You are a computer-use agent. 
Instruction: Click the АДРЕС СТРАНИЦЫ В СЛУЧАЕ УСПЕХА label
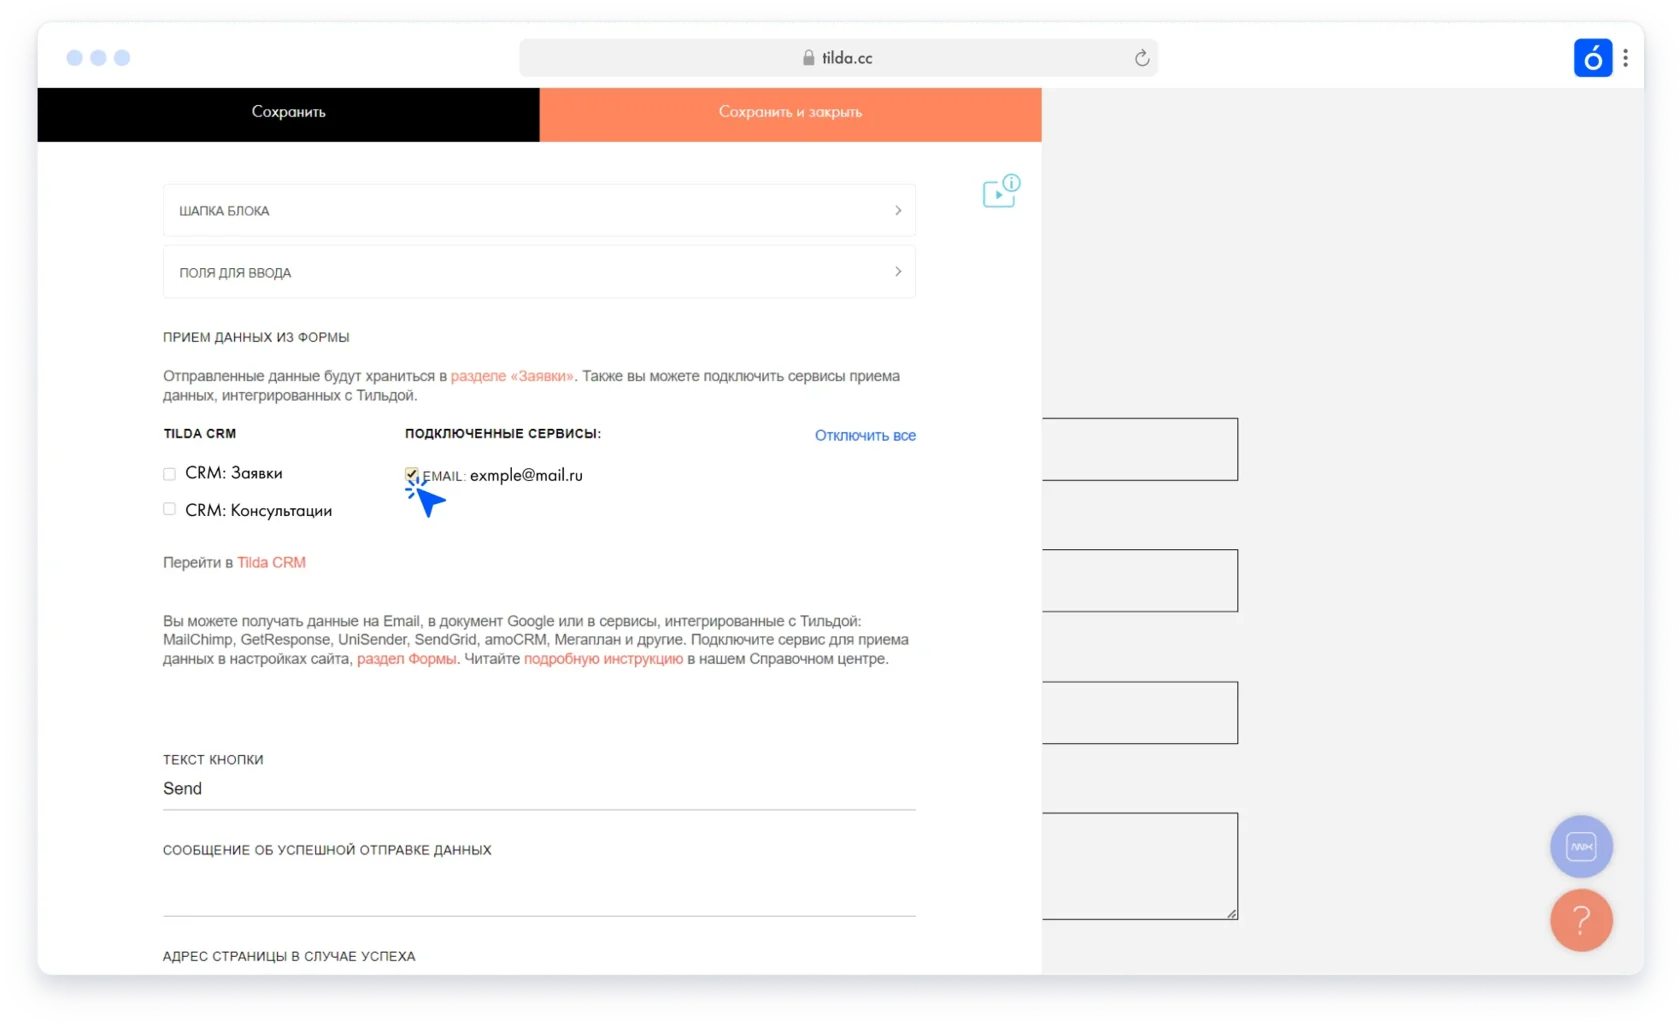point(289,957)
